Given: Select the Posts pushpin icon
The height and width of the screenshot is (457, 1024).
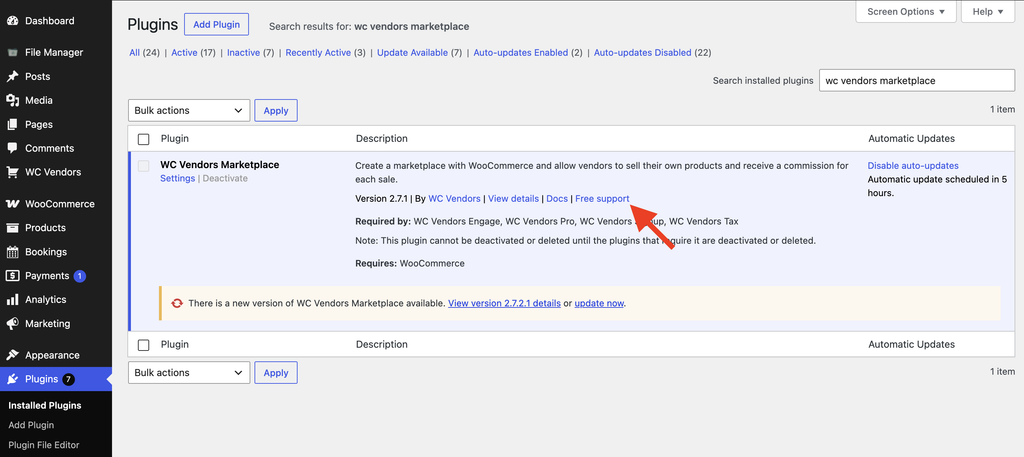Looking at the screenshot, I should coord(12,76).
